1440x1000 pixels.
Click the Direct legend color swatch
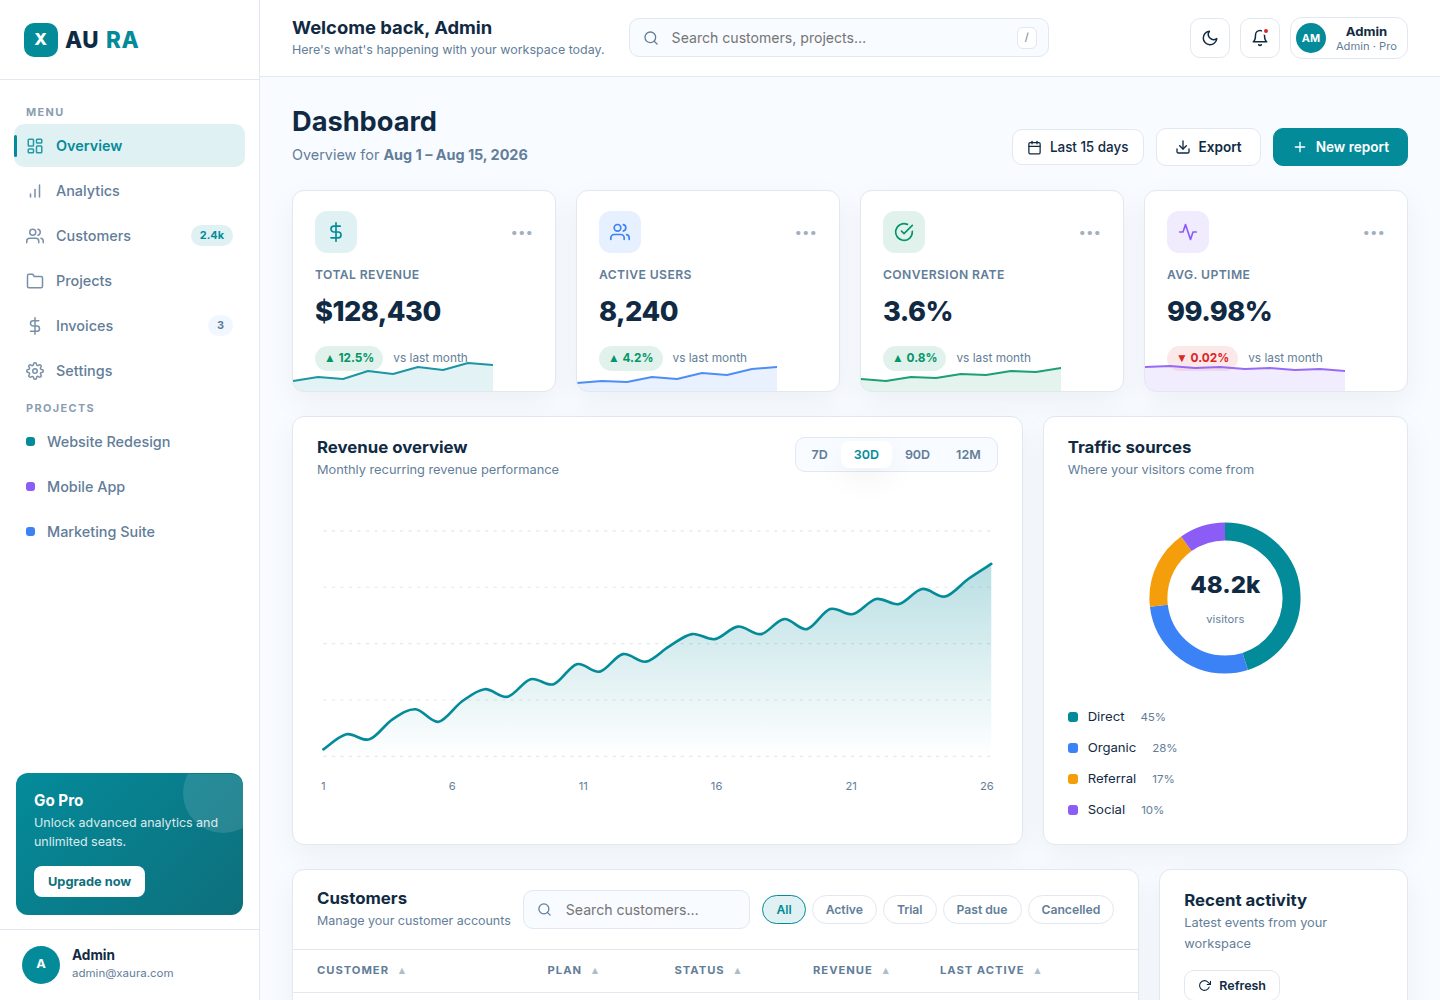1073,717
